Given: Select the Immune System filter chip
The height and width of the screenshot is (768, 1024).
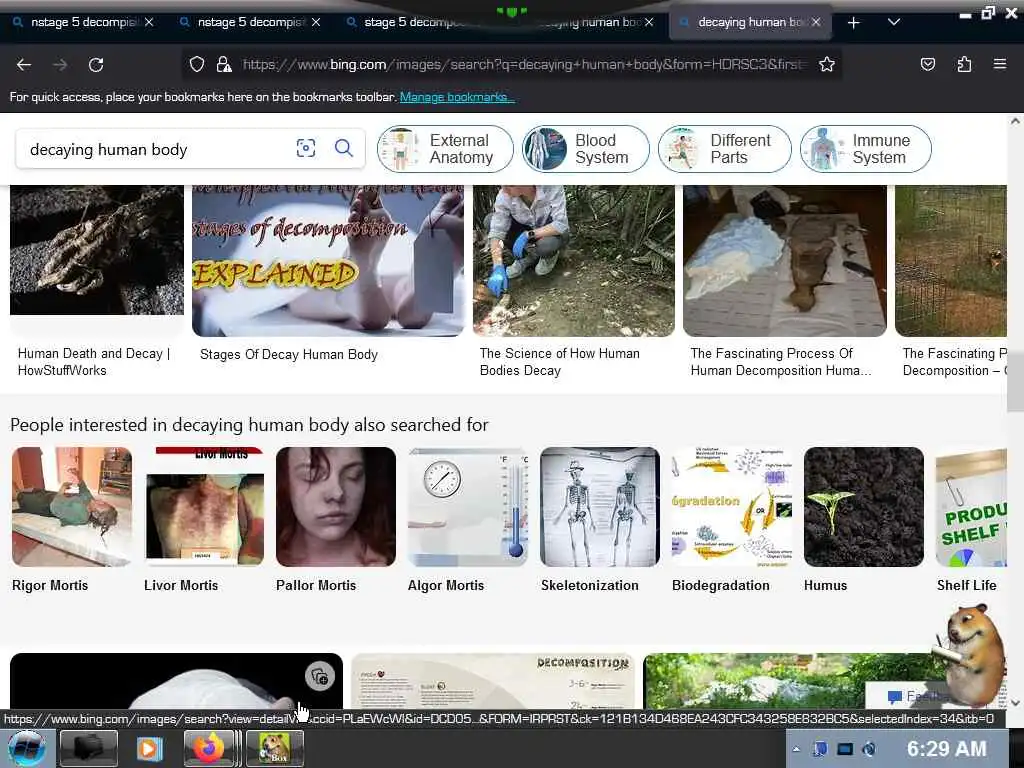Looking at the screenshot, I should coord(866,149).
